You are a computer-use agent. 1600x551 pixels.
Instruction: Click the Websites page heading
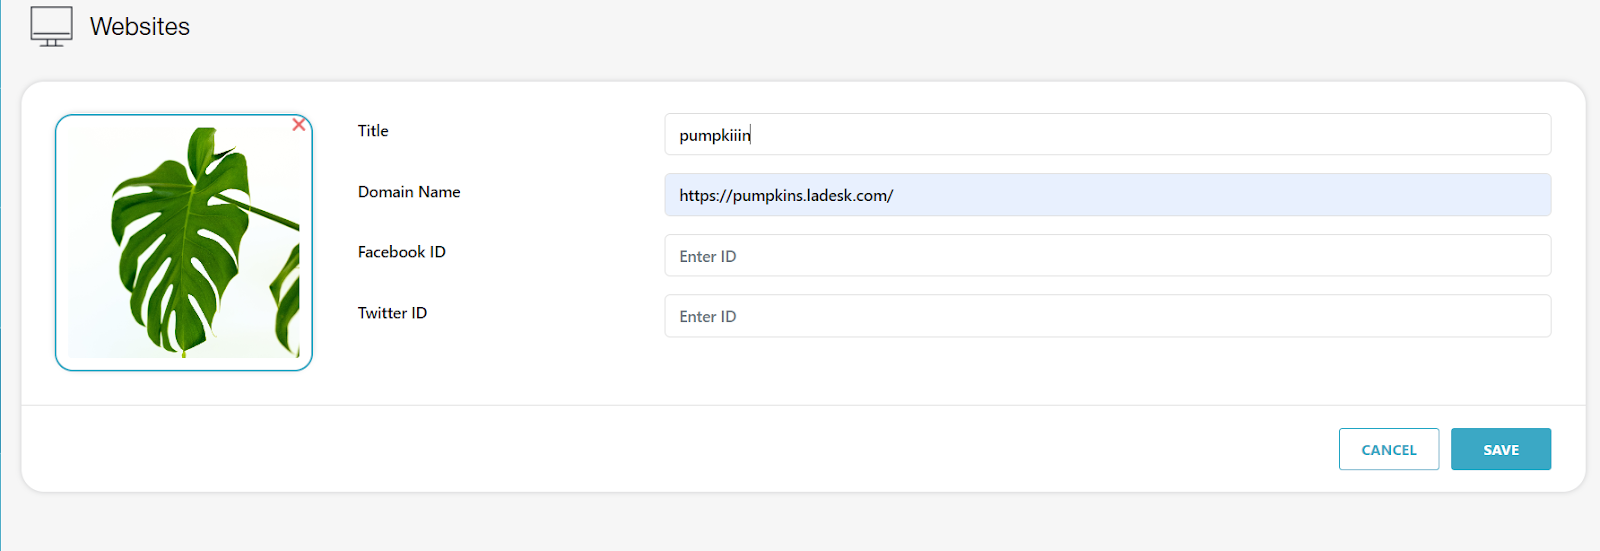click(140, 27)
